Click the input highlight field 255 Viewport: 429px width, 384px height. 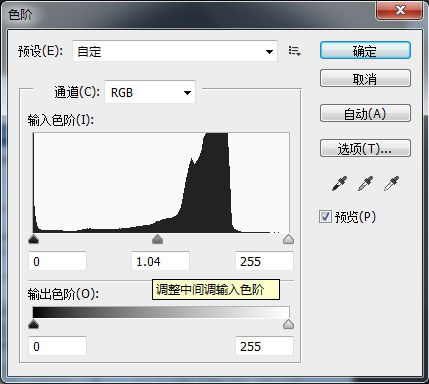click(265, 261)
